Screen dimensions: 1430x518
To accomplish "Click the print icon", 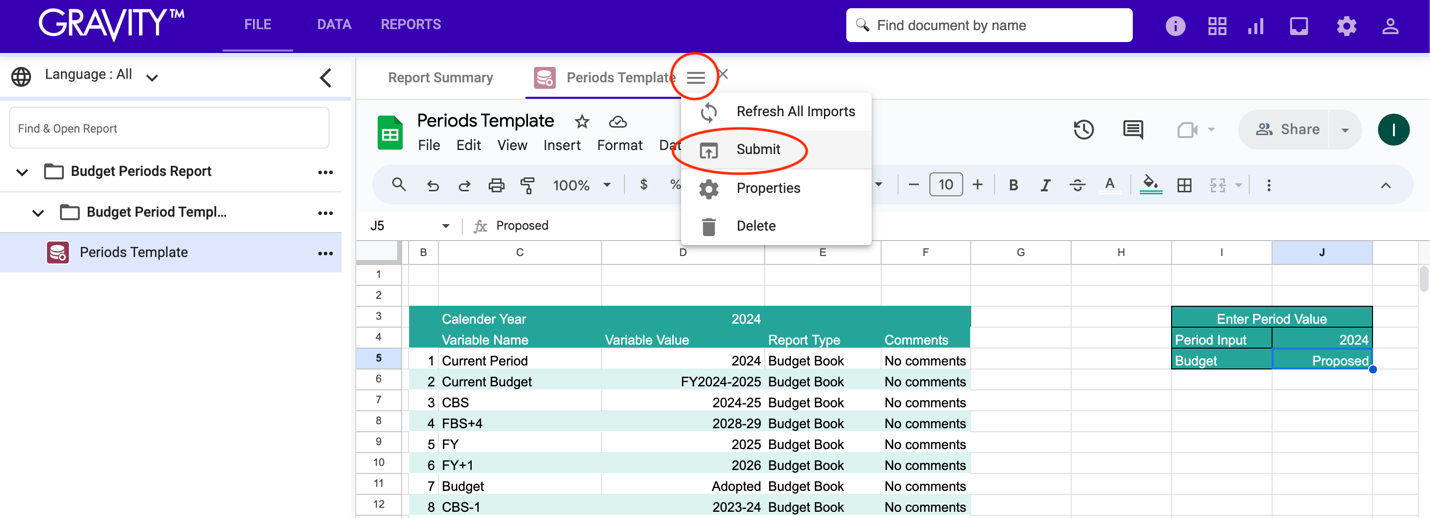I will pos(496,185).
